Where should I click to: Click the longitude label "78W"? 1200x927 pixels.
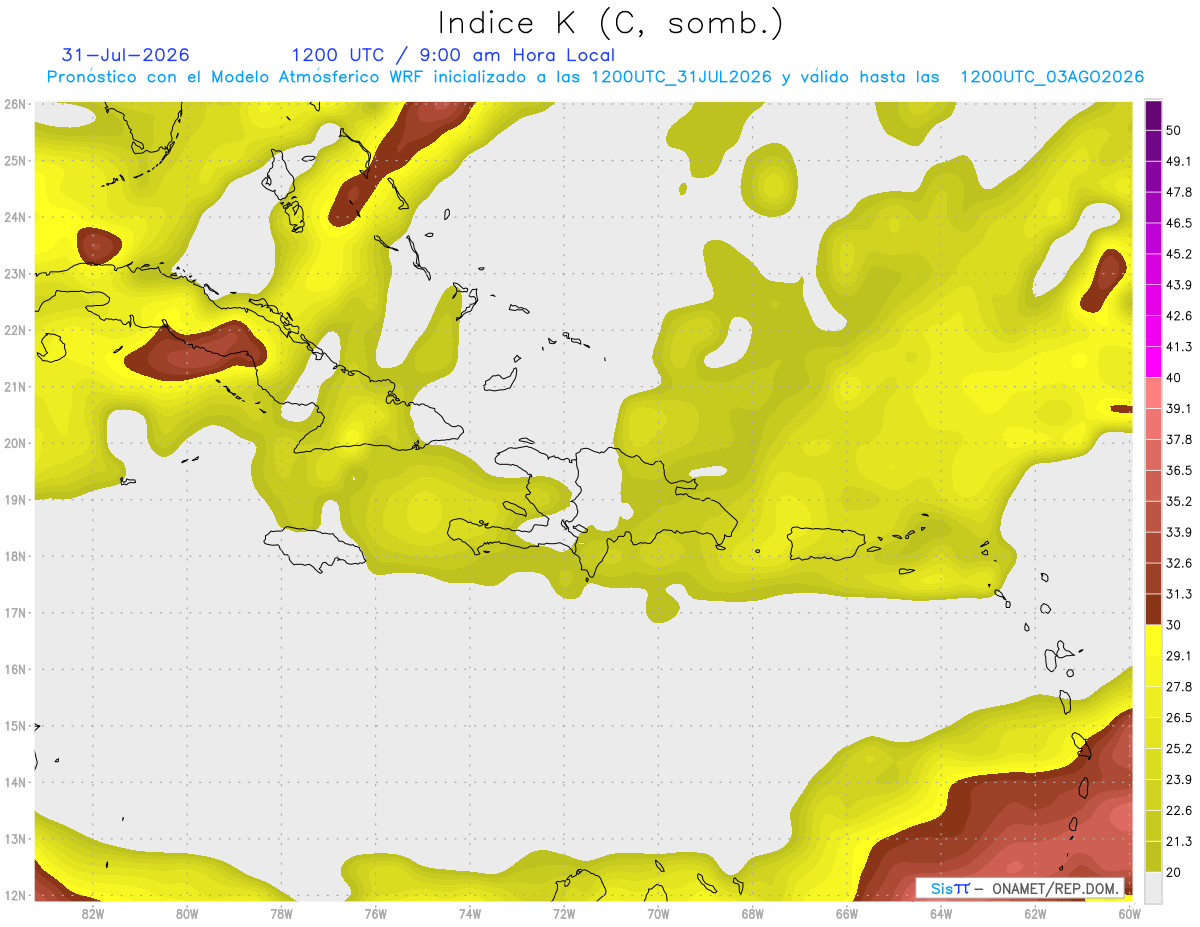281,914
